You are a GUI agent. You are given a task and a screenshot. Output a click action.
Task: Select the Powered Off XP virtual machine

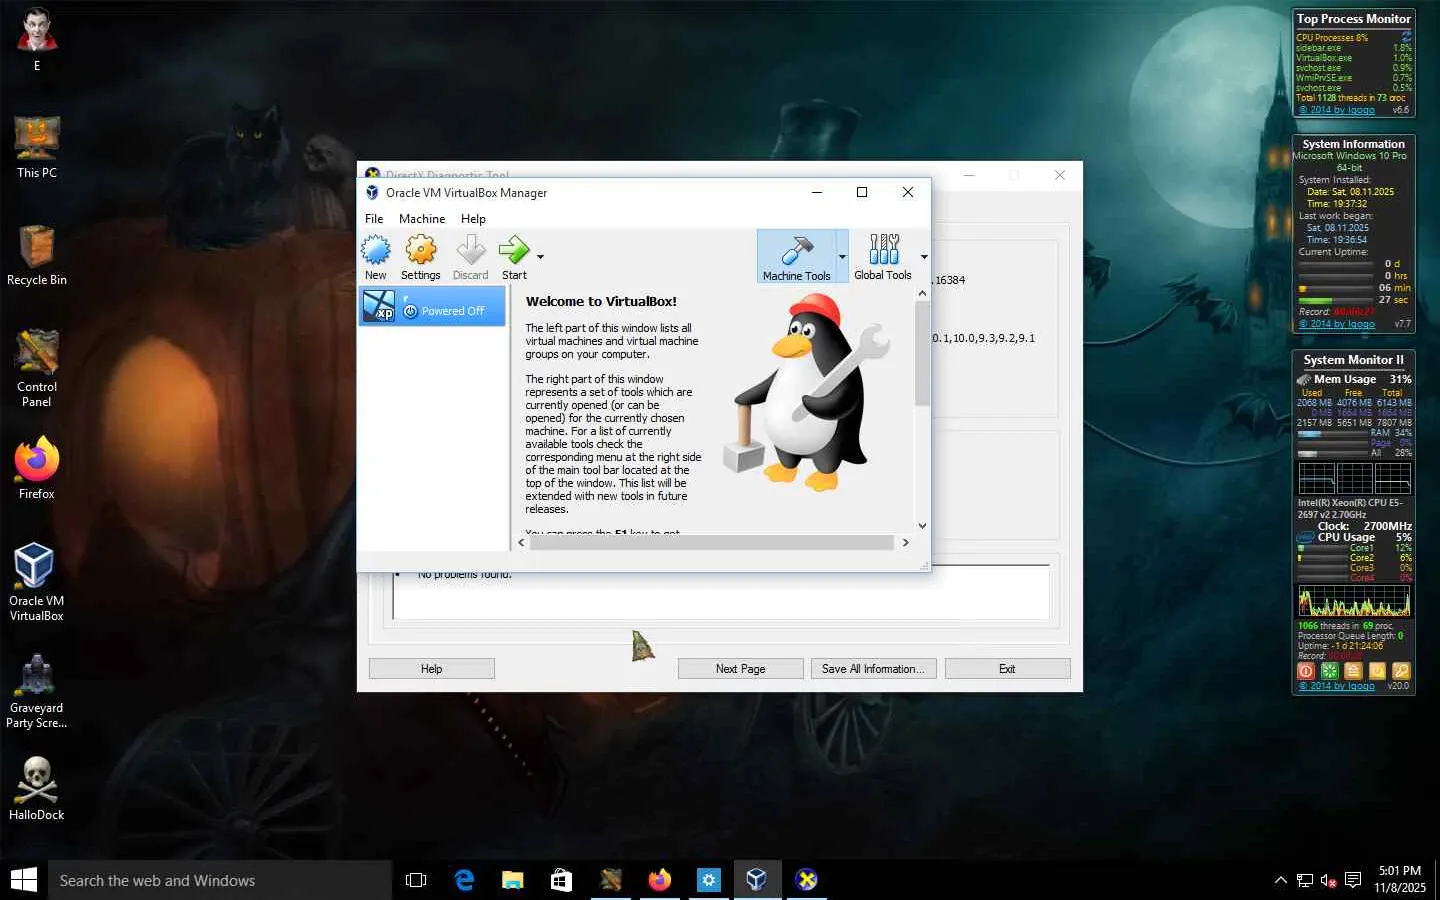click(432, 306)
